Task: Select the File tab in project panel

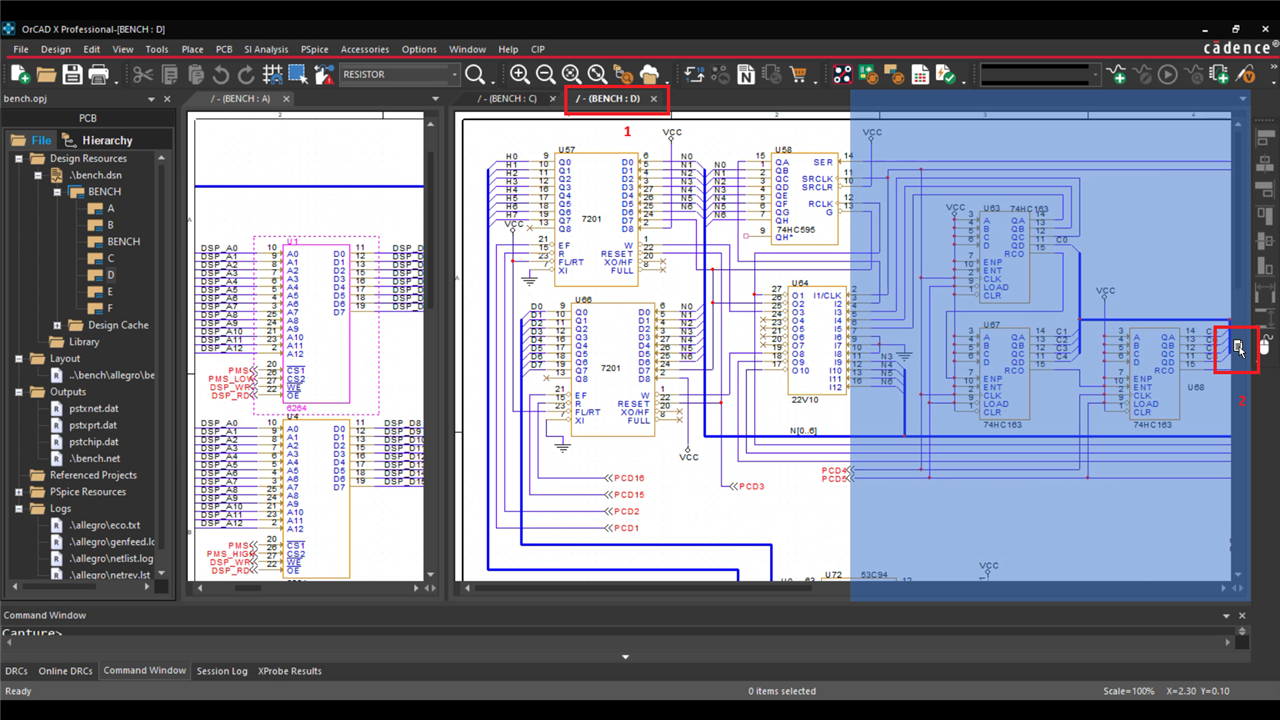Action: point(32,140)
